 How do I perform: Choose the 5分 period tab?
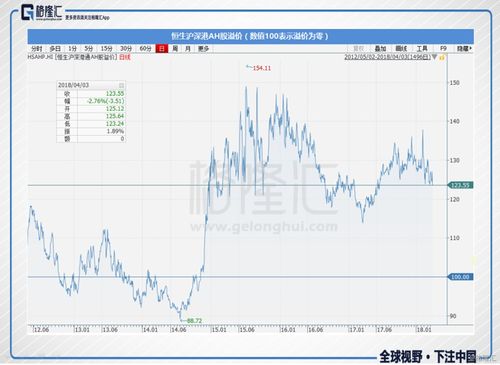[x=88, y=49]
